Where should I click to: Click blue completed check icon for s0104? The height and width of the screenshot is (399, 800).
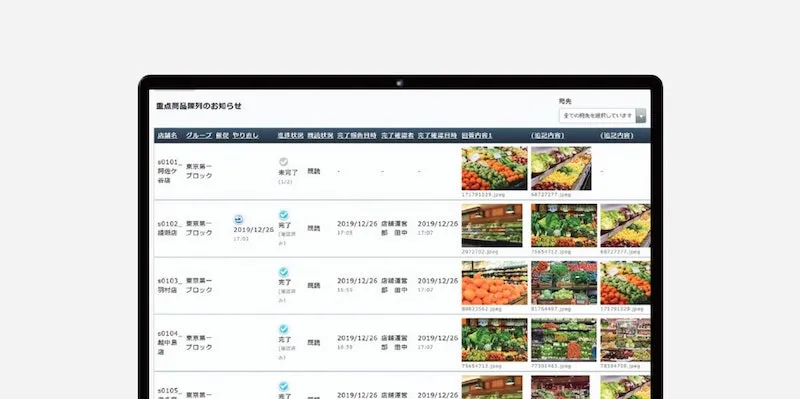283,329
